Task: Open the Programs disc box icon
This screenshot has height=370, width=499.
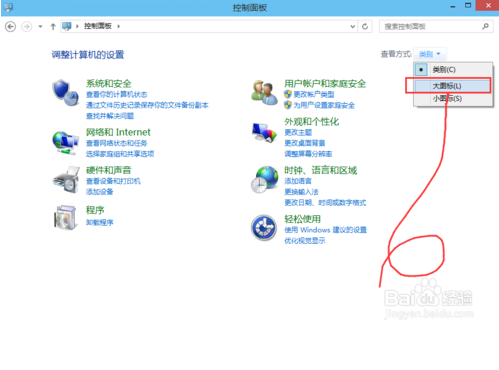Action: (65, 217)
